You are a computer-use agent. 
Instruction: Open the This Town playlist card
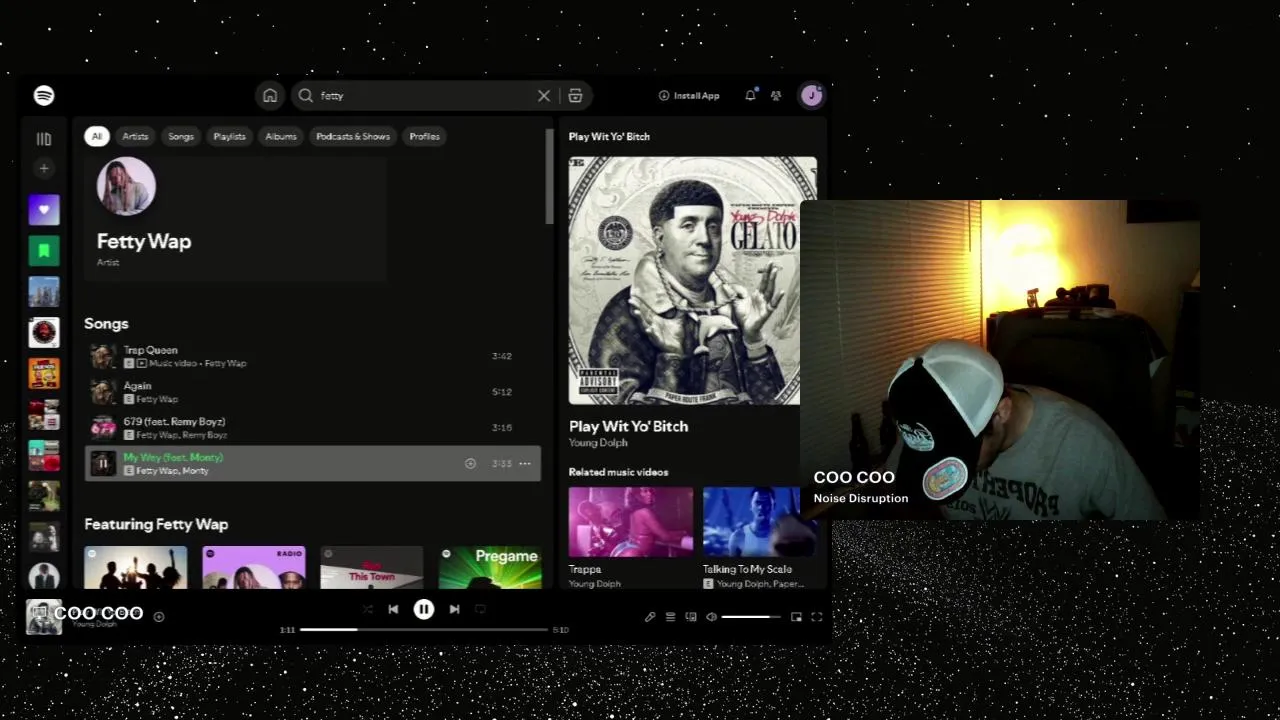coord(372,567)
